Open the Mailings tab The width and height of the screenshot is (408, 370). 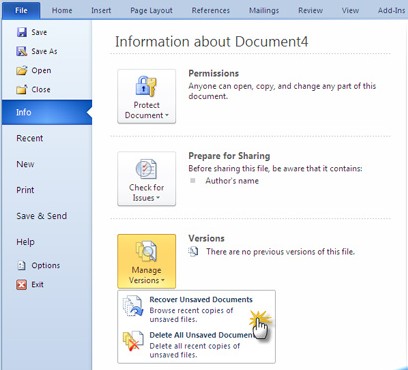click(264, 10)
